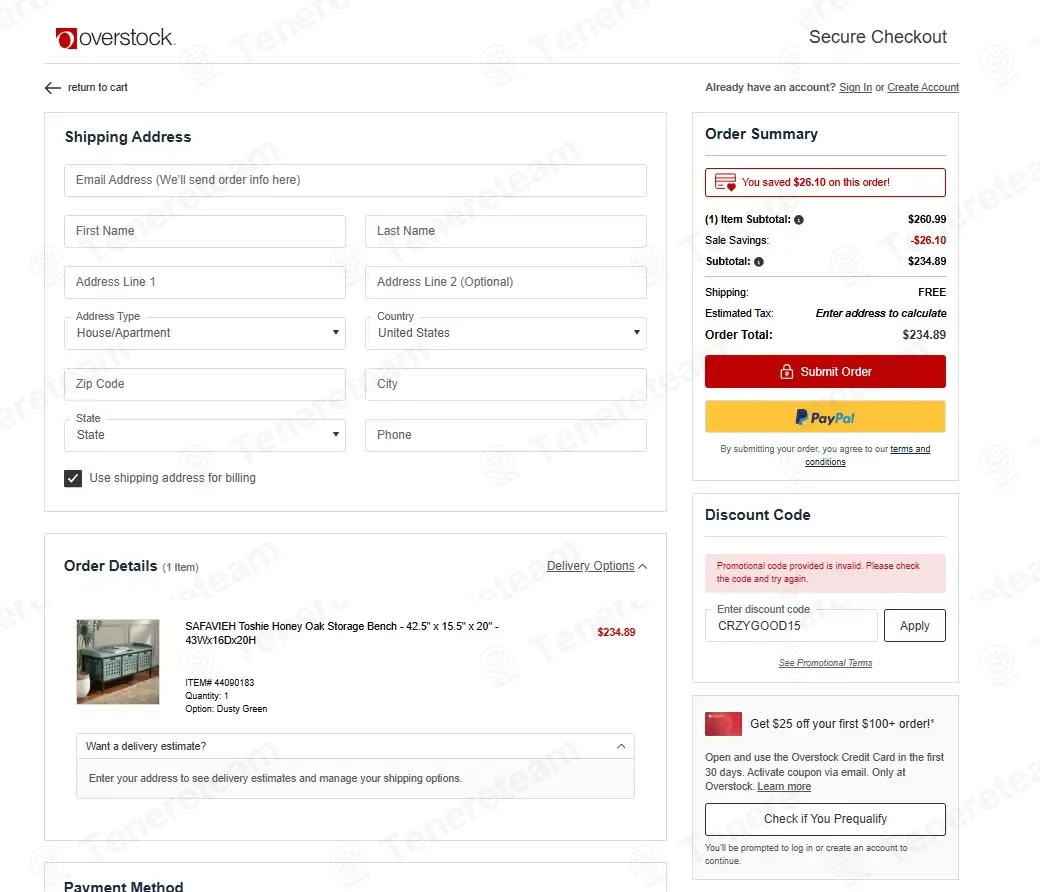Click the Enter address to calculate text

click(x=881, y=314)
